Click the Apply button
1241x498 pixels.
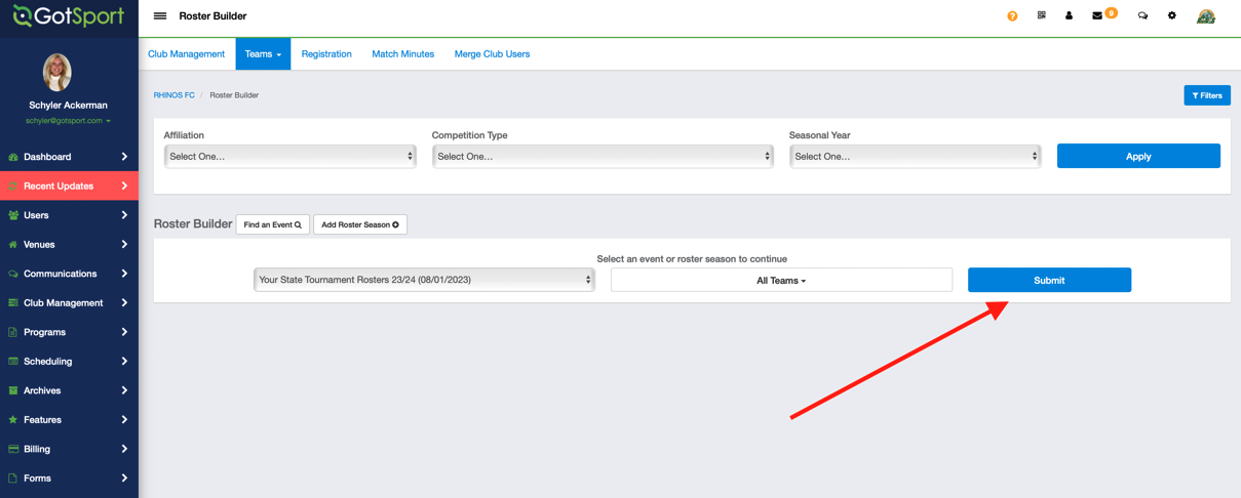tap(1138, 156)
